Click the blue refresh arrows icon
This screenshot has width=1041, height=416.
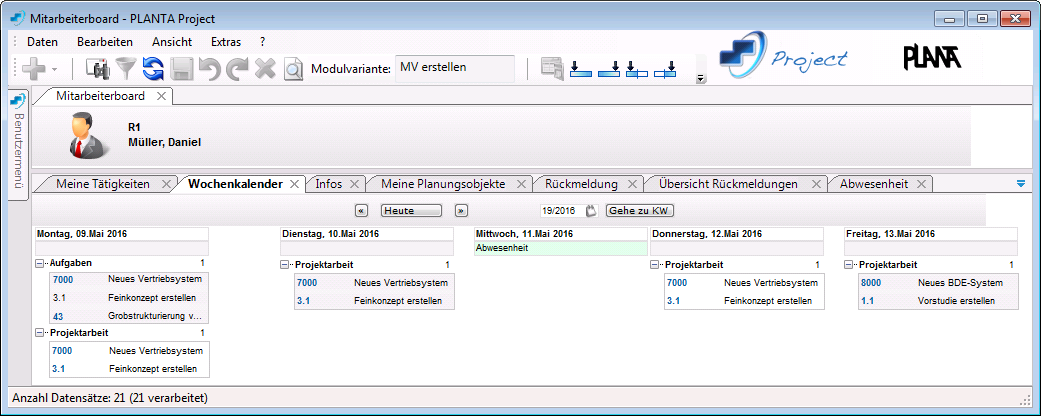154,69
